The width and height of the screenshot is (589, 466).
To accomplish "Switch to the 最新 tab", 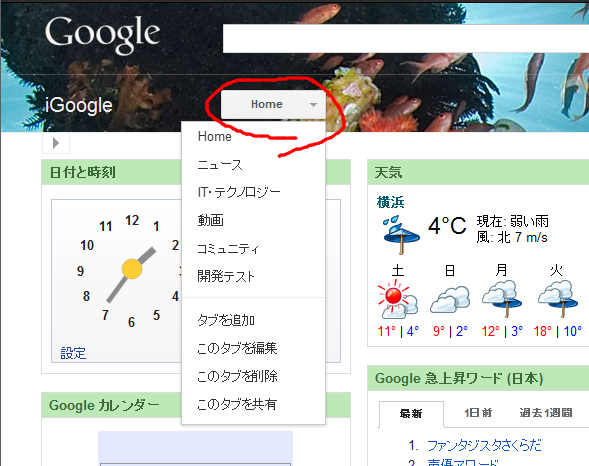I will tap(411, 414).
